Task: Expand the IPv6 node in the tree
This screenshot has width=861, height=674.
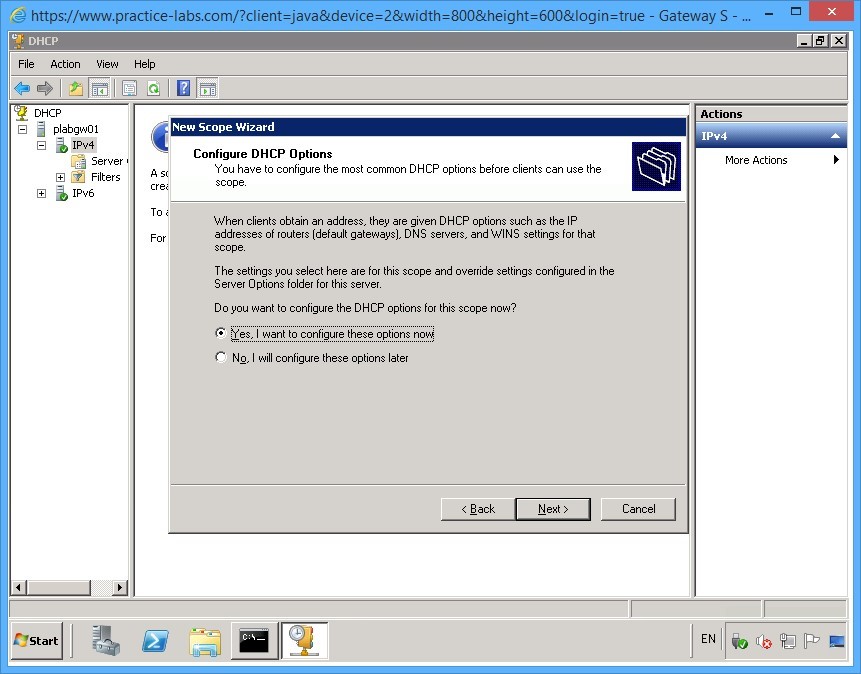Action: click(41, 193)
